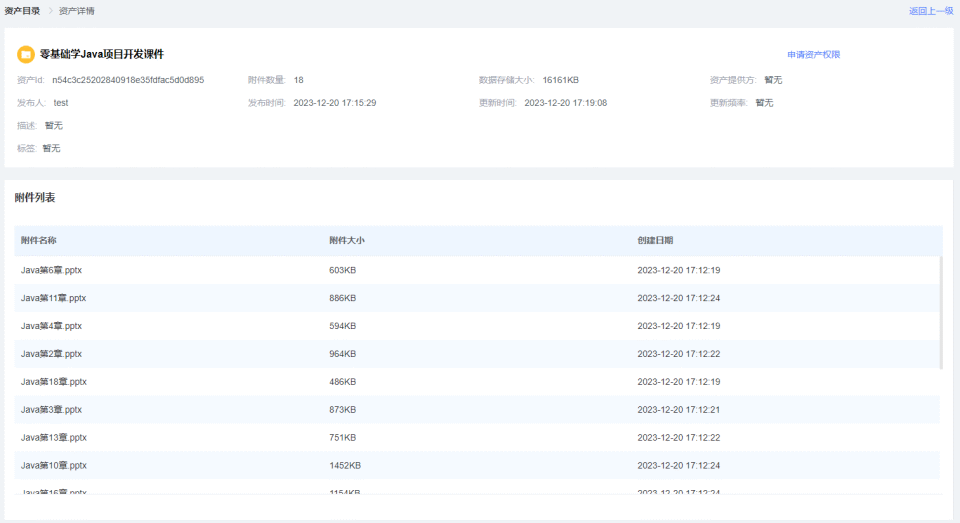Image resolution: width=960 pixels, height=523 pixels.
Task: Click size cell 486KB
Action: 342,382
